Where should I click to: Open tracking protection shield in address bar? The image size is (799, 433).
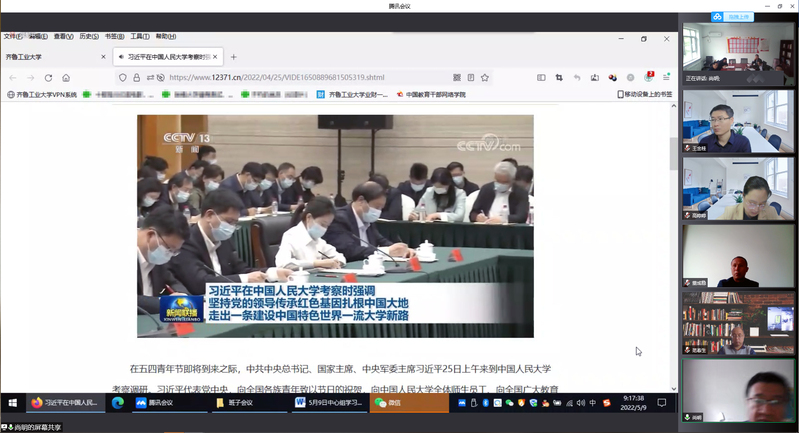[123, 77]
